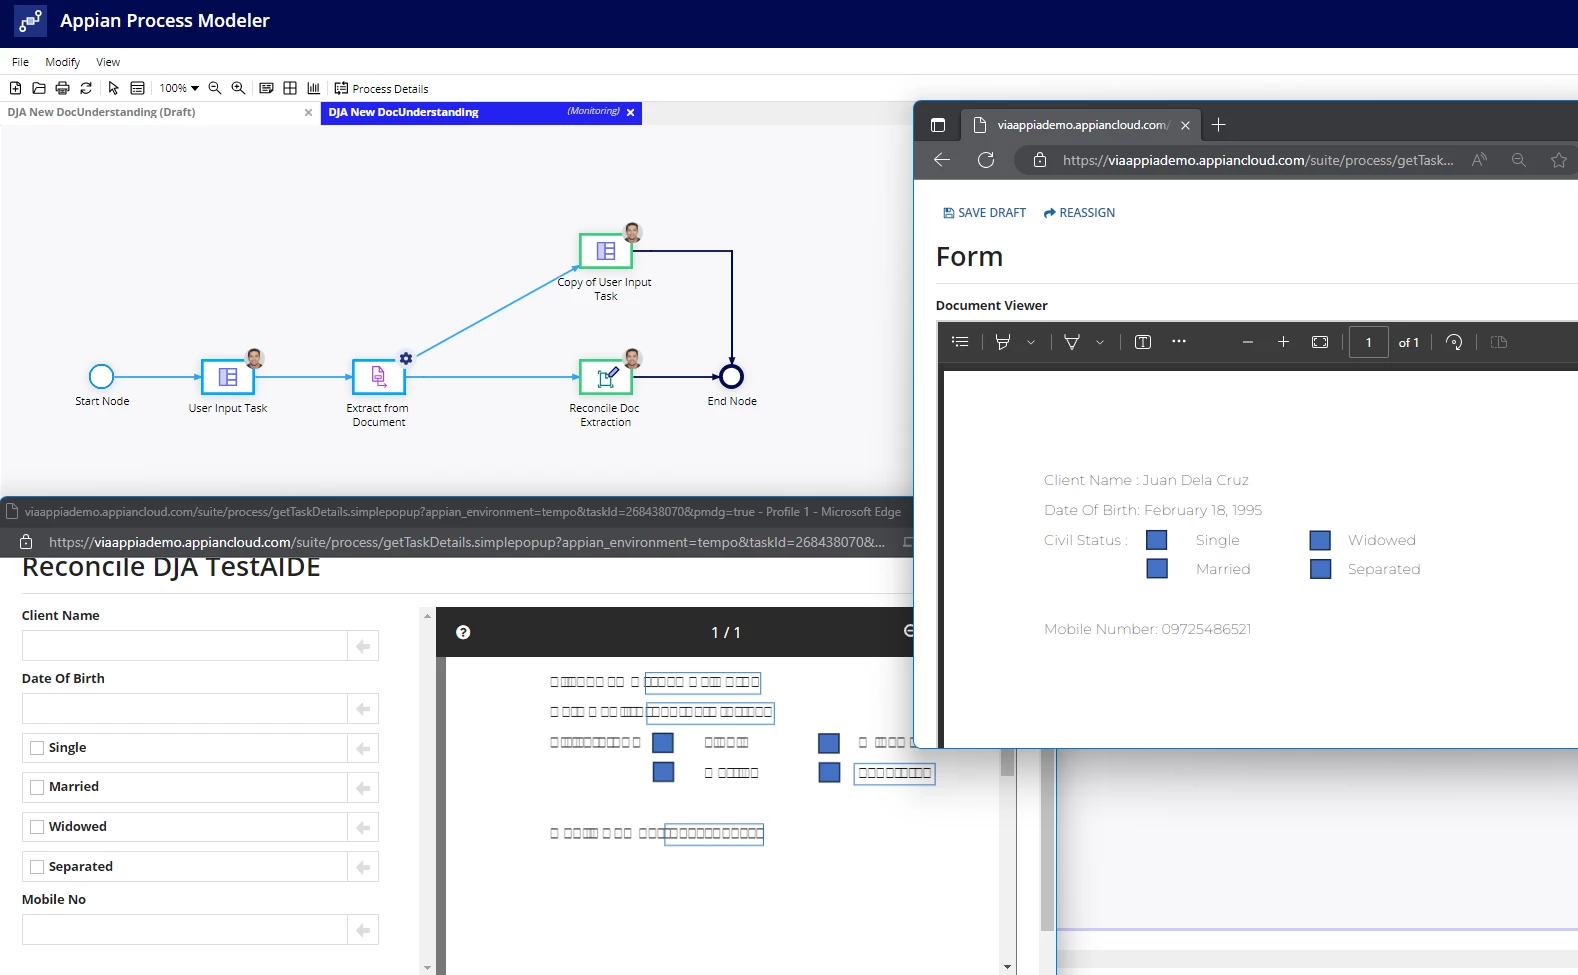Open the 100% zoom level dropdown

click(179, 88)
